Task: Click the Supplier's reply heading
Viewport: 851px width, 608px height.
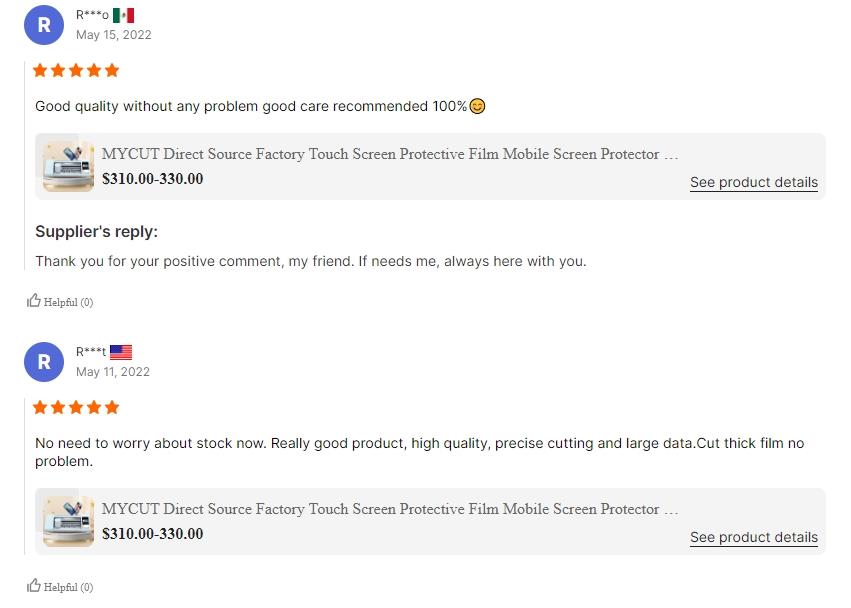Action: click(96, 231)
